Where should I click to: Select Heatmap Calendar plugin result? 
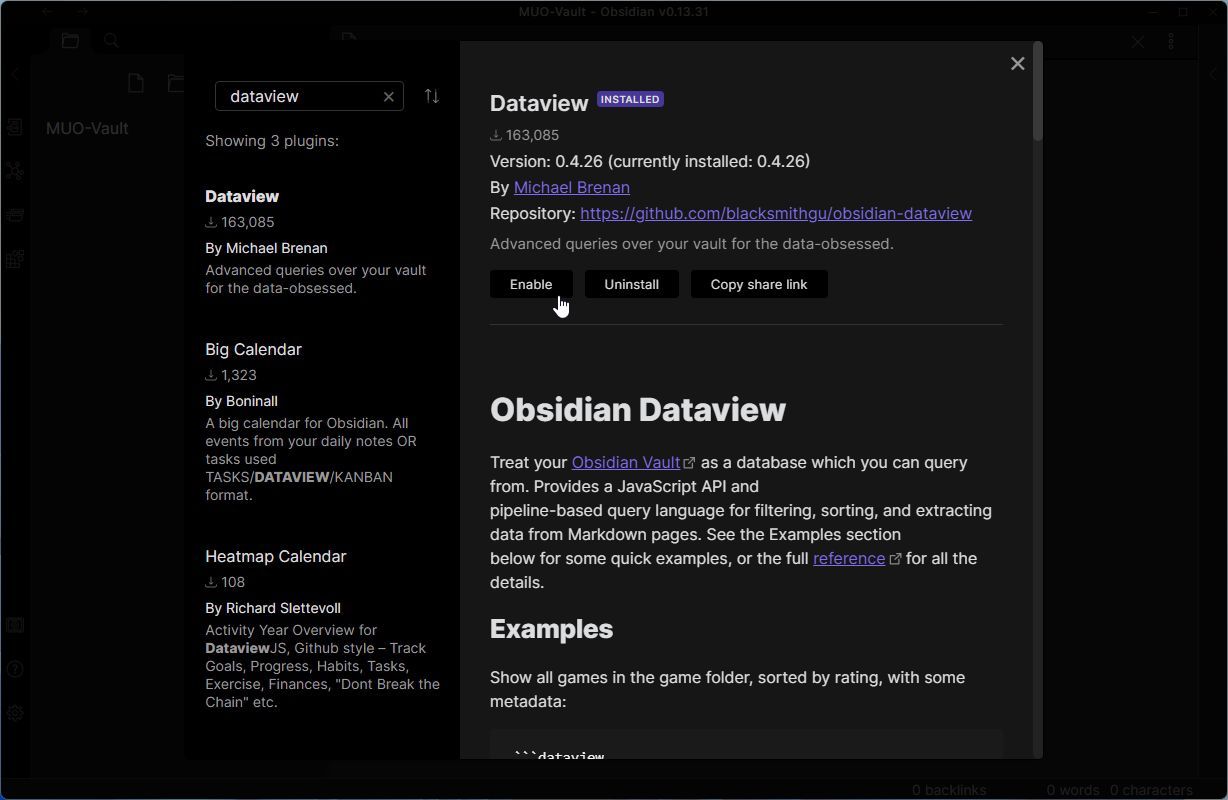320,628
